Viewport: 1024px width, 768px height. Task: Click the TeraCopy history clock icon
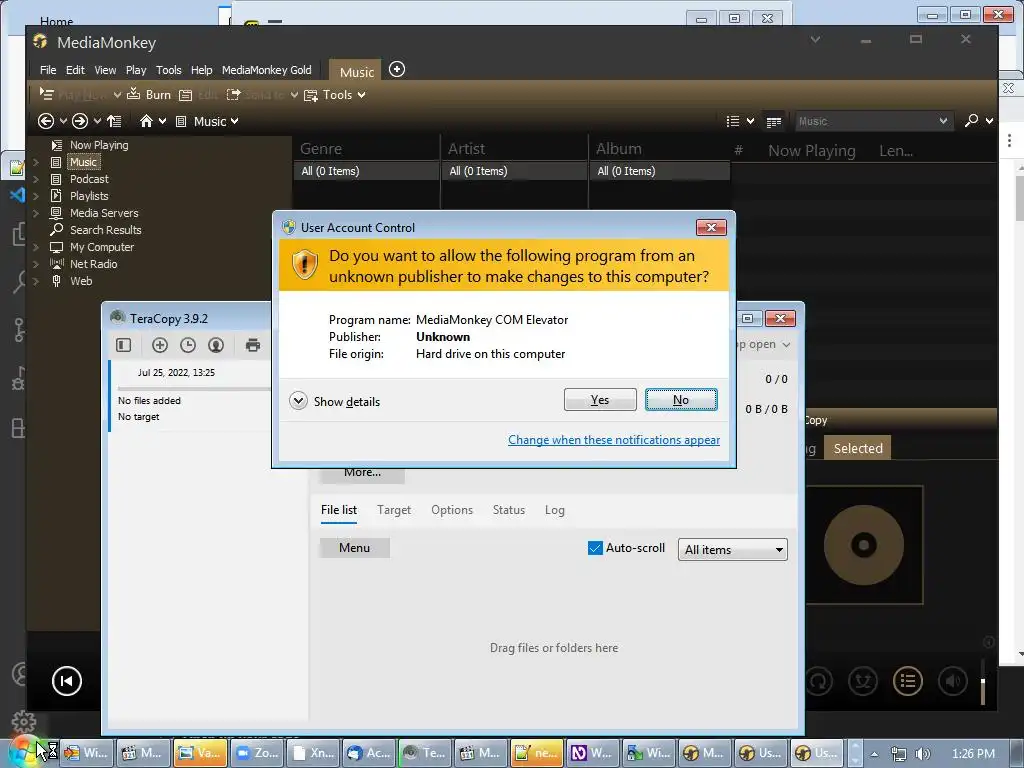188,345
